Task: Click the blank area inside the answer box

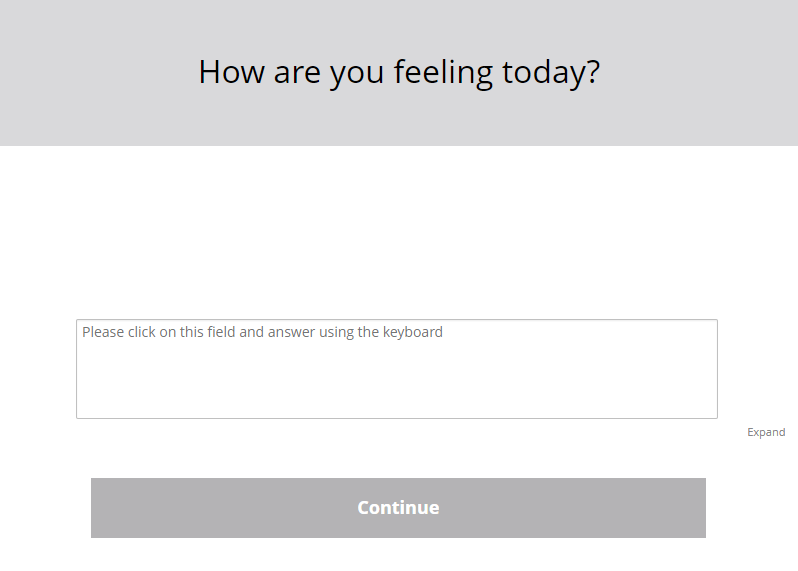Action: point(397,385)
